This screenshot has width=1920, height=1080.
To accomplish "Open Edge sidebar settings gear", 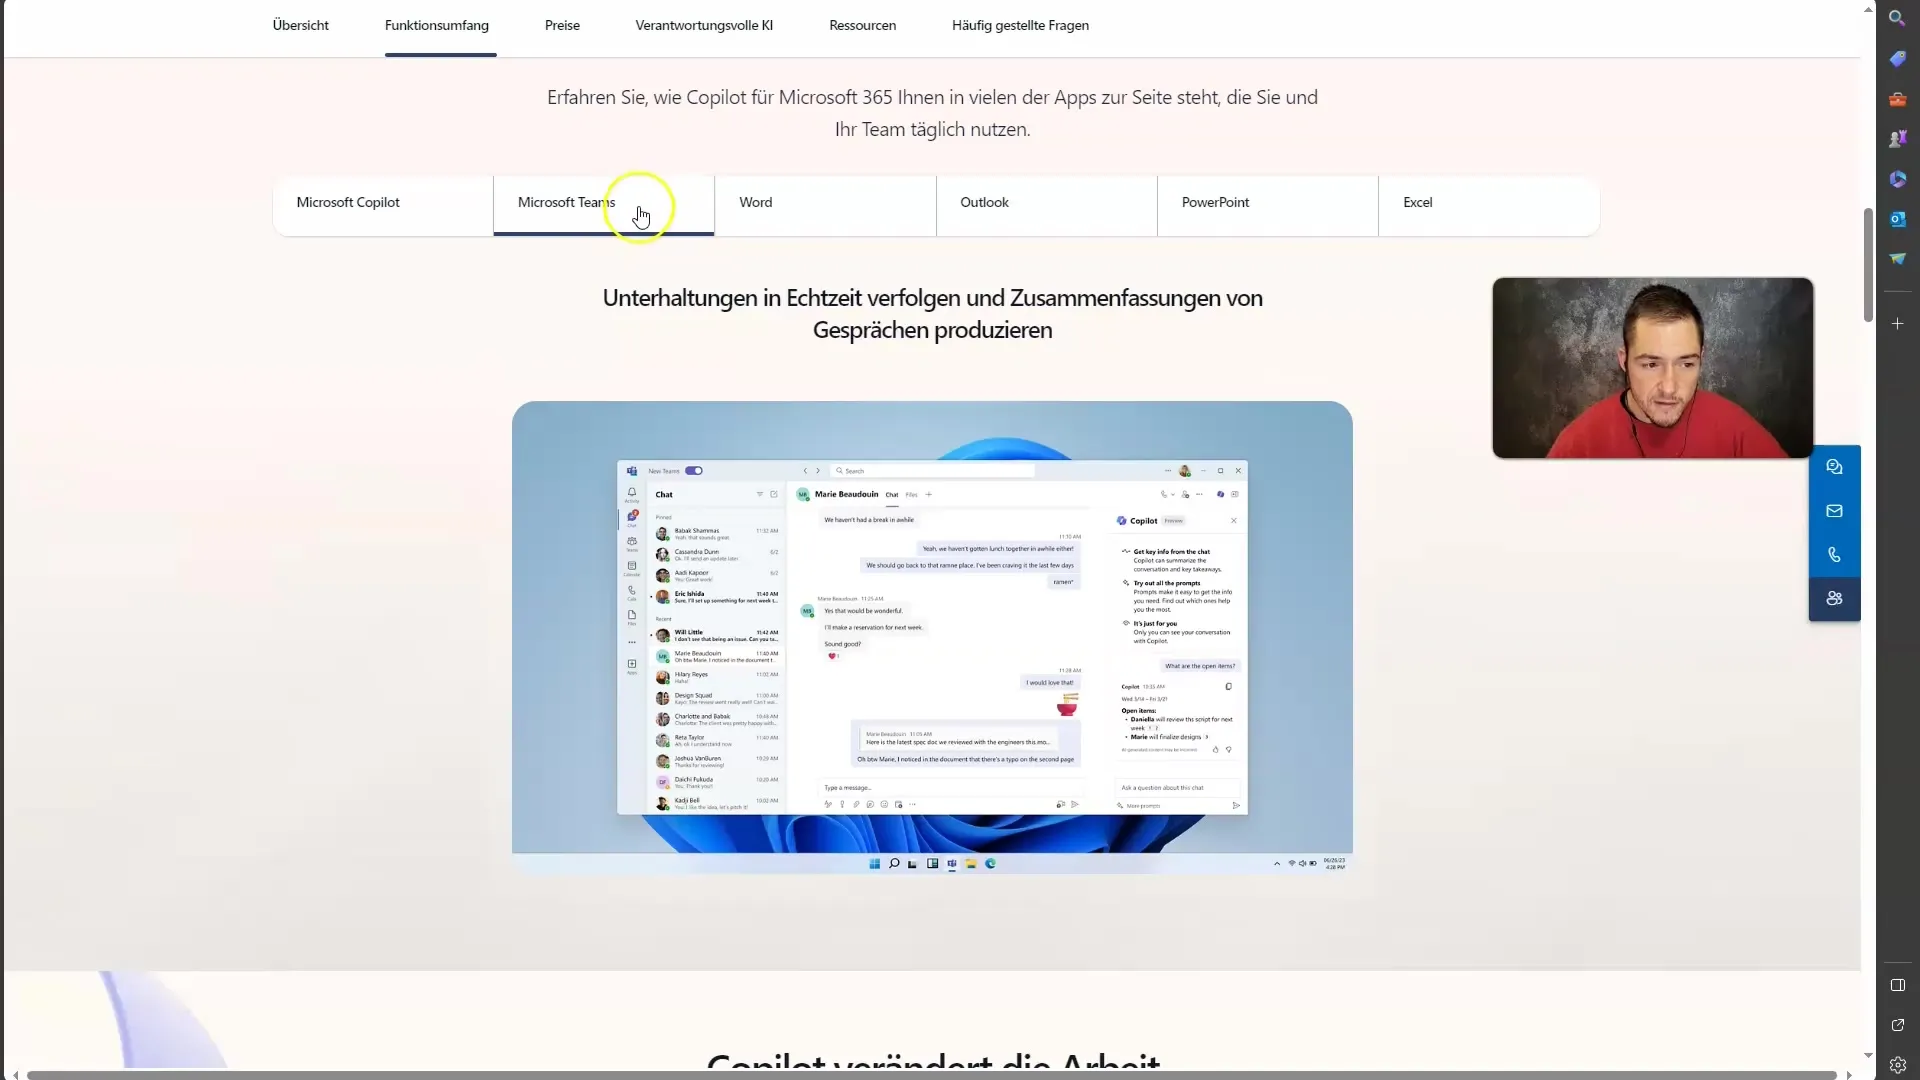I will tap(1897, 1065).
